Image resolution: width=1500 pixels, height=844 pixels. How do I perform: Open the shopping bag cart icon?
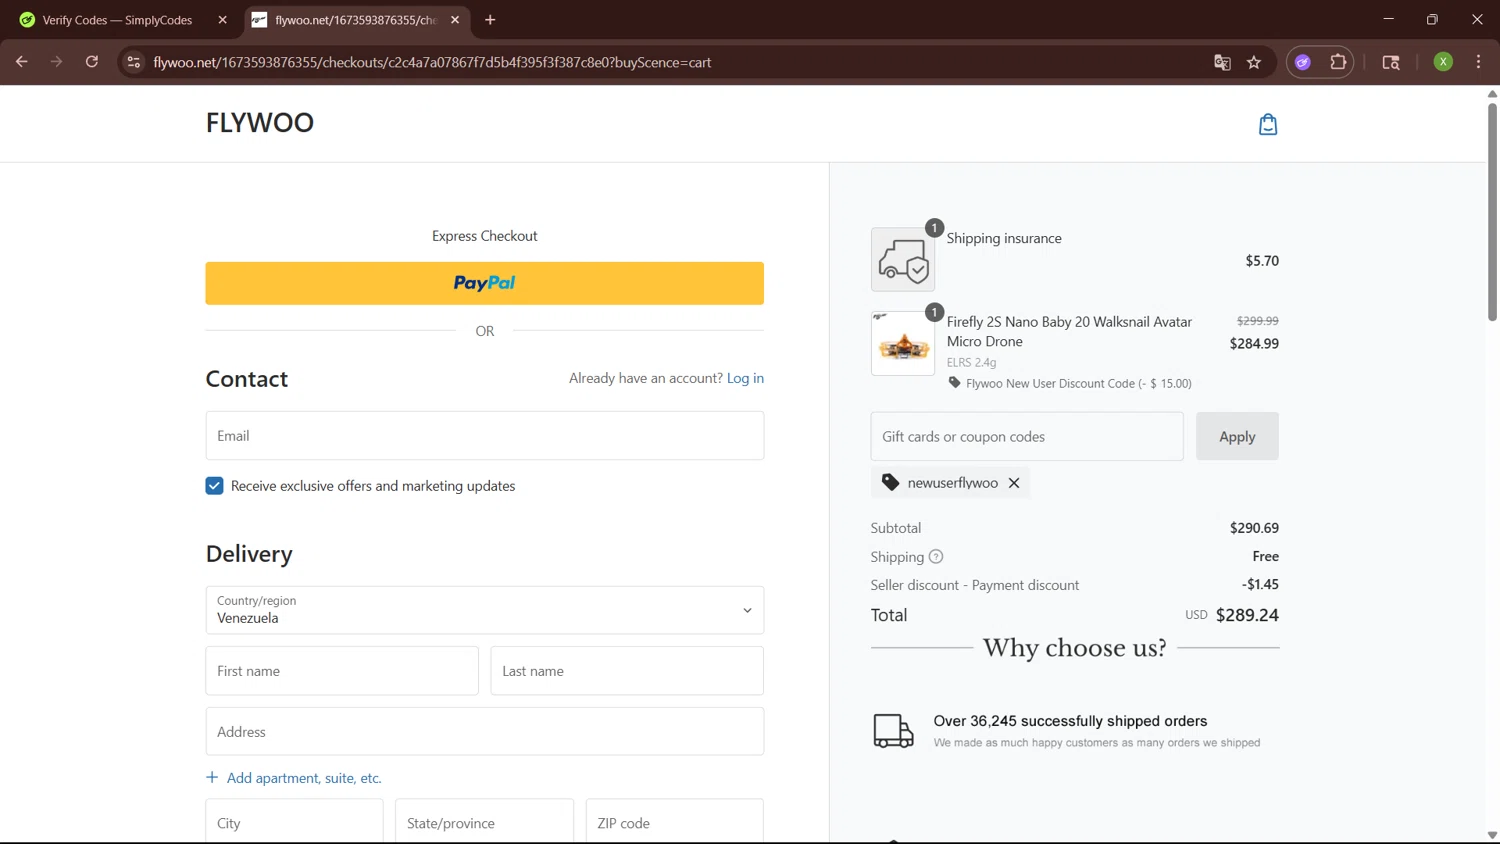tap(1267, 124)
